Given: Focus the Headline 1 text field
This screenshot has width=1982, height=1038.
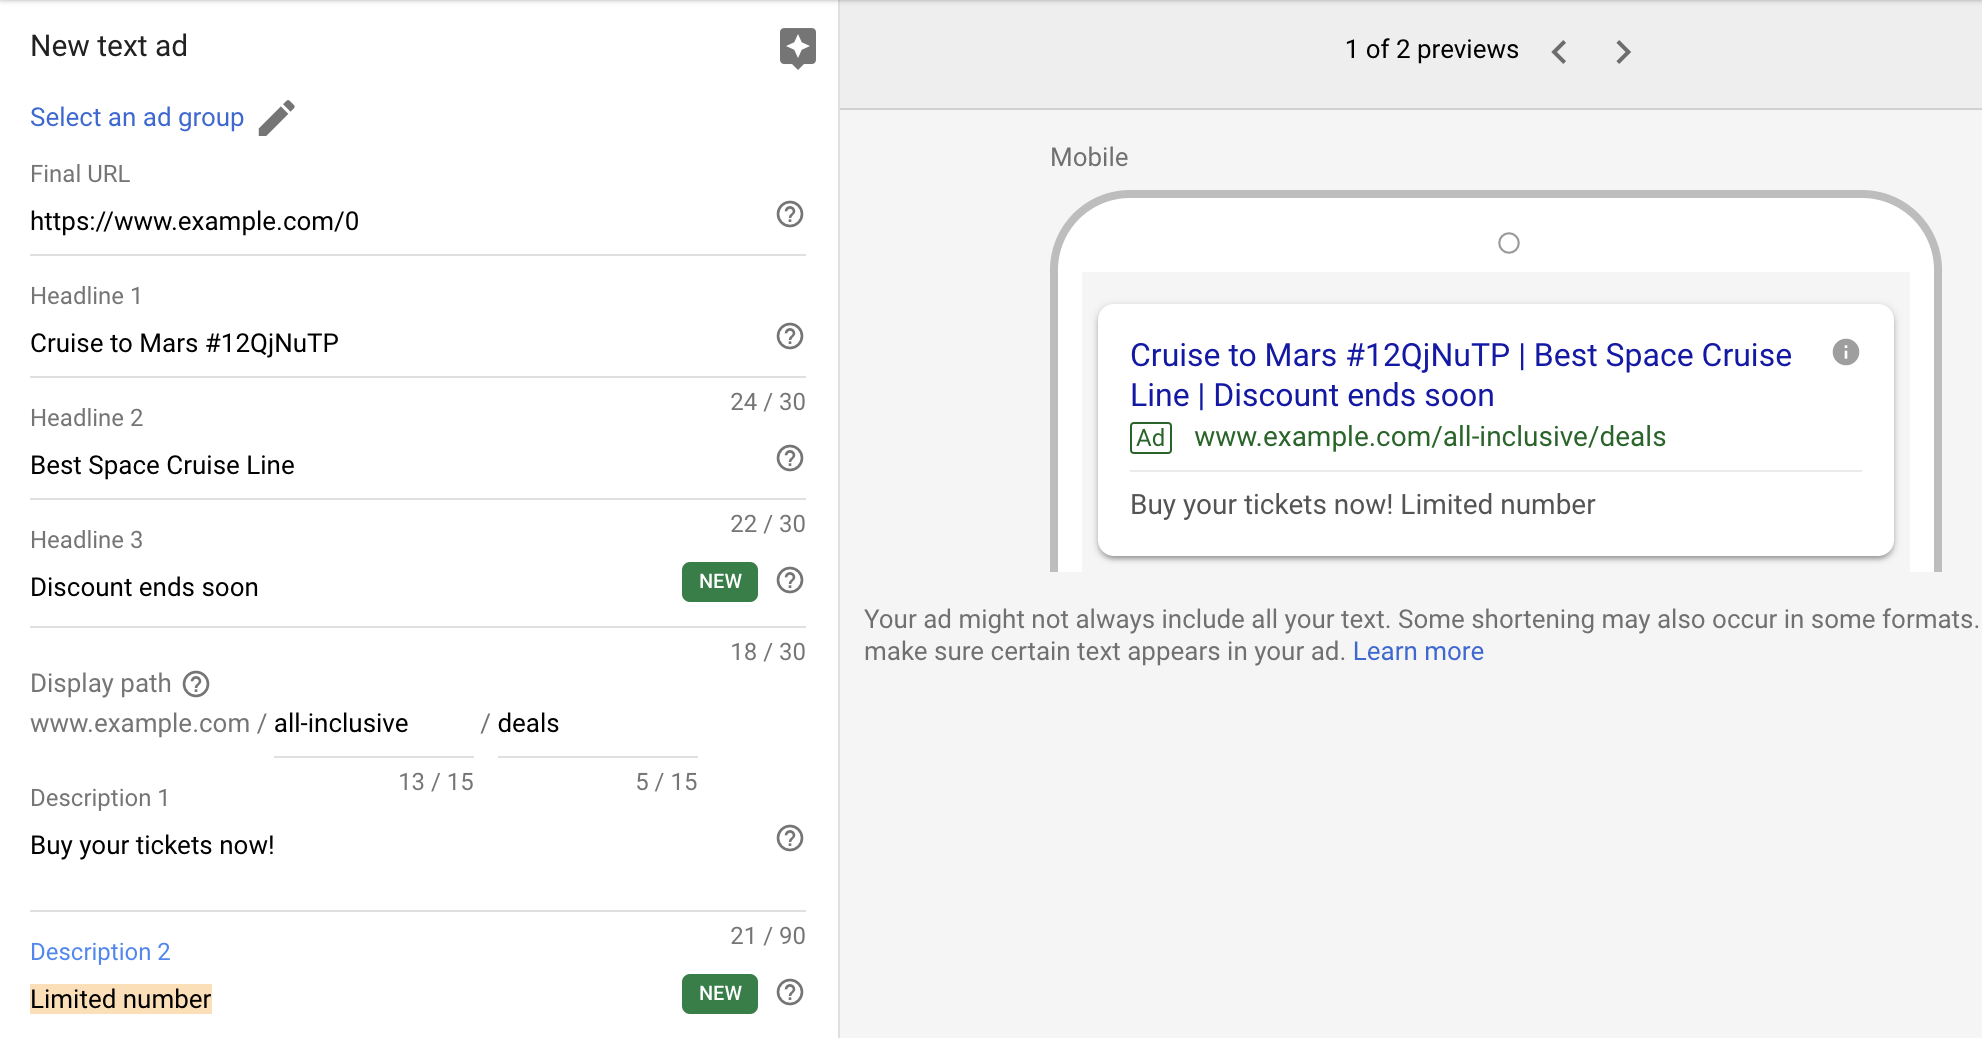Looking at the screenshot, I should pyautogui.click(x=390, y=344).
